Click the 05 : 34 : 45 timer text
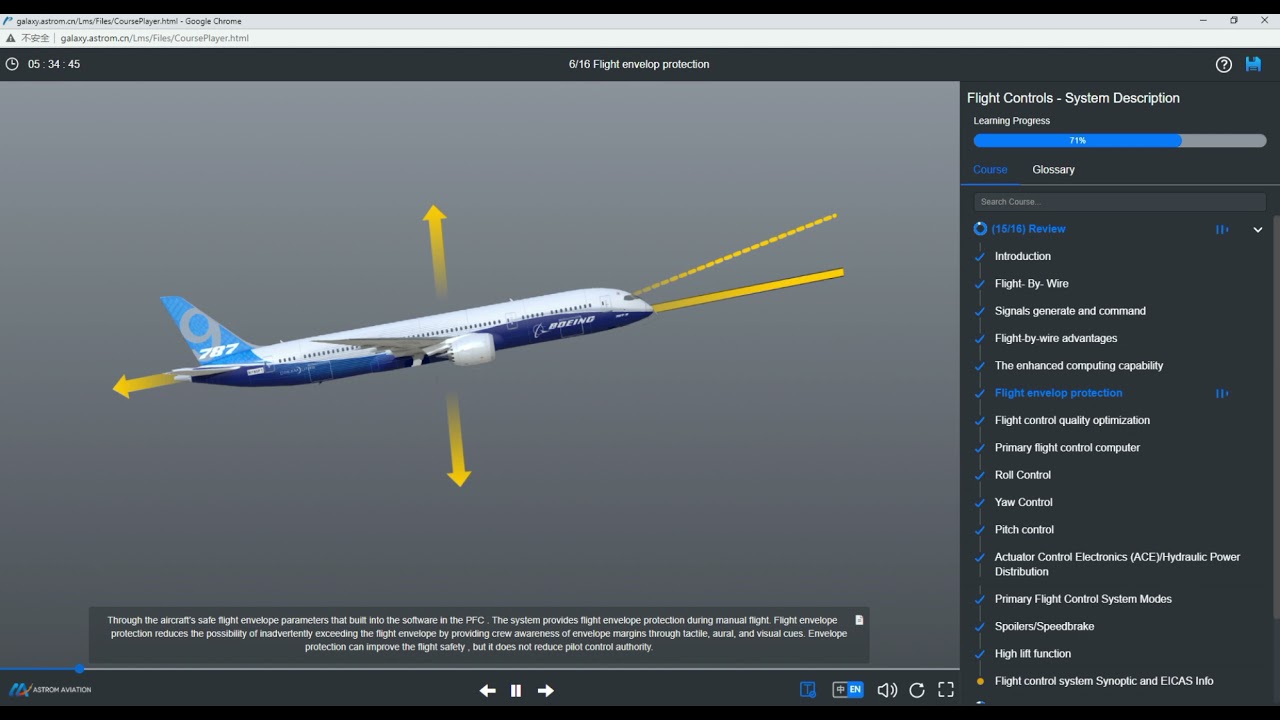The width and height of the screenshot is (1280, 720). (54, 64)
